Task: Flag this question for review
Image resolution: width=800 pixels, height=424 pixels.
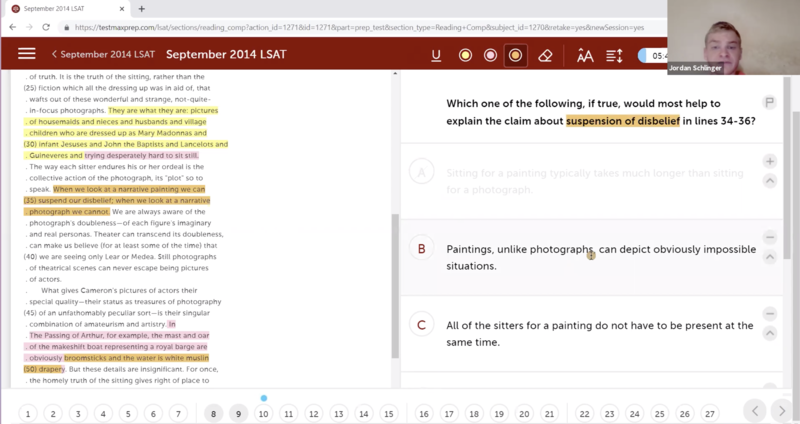Action: click(769, 103)
